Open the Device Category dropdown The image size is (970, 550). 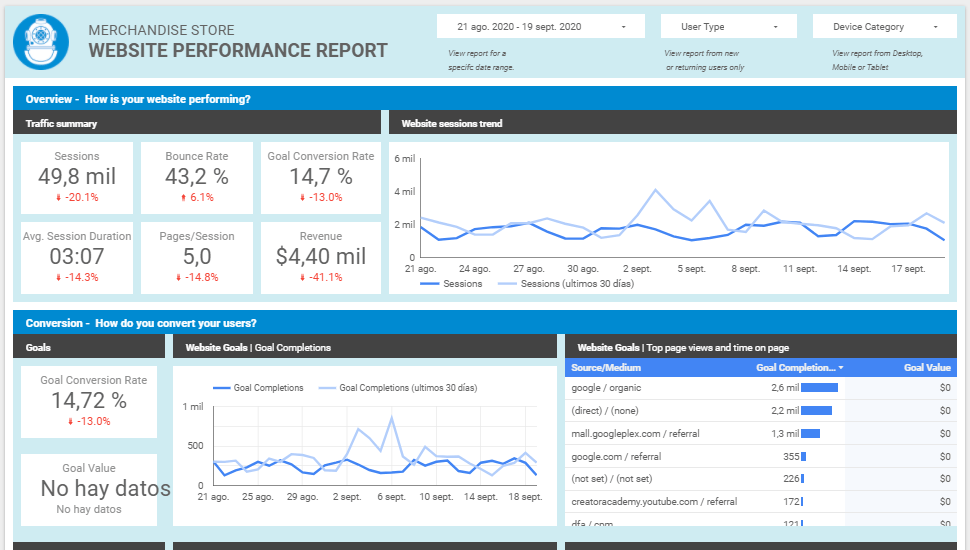pyautogui.click(x=885, y=27)
